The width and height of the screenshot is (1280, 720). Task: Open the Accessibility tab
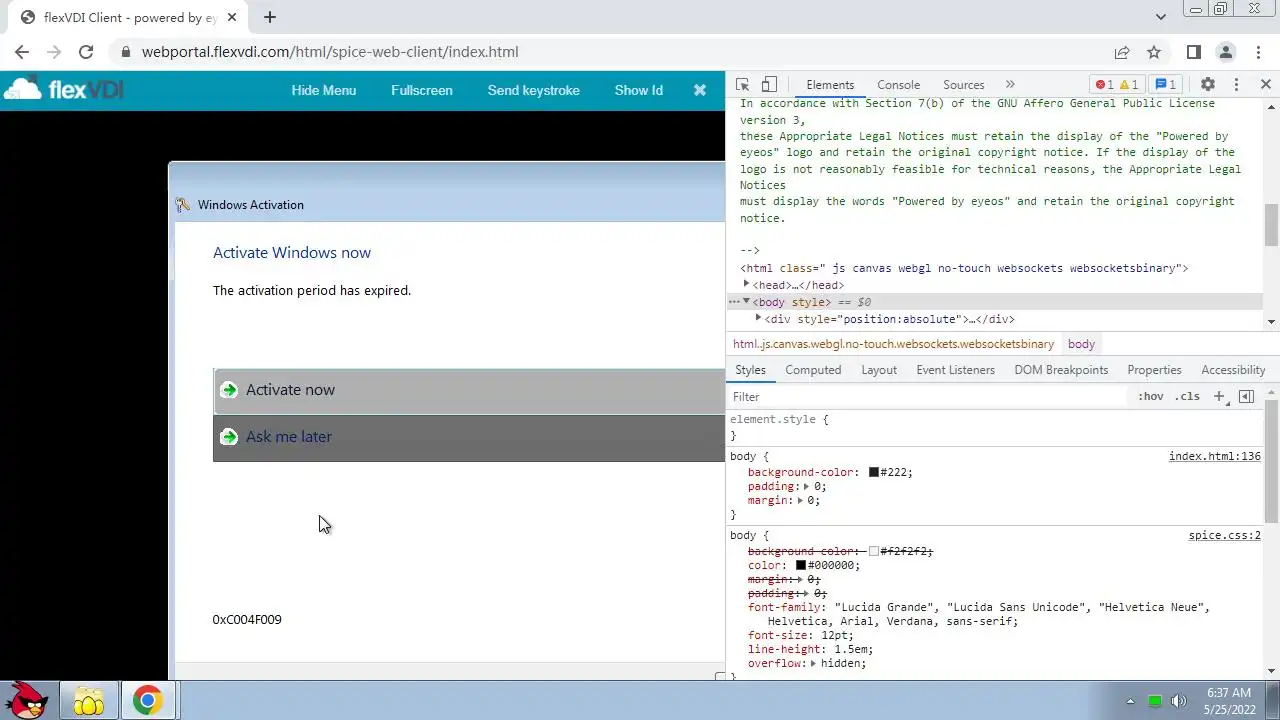coord(1233,370)
